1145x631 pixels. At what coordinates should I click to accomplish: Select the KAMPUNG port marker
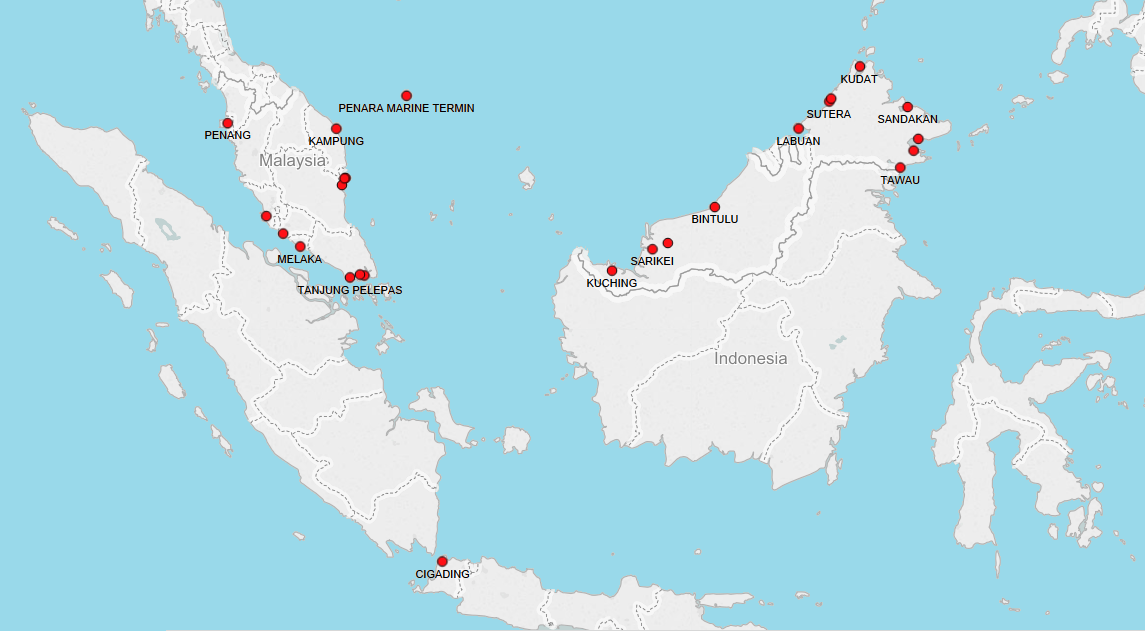tap(336, 127)
